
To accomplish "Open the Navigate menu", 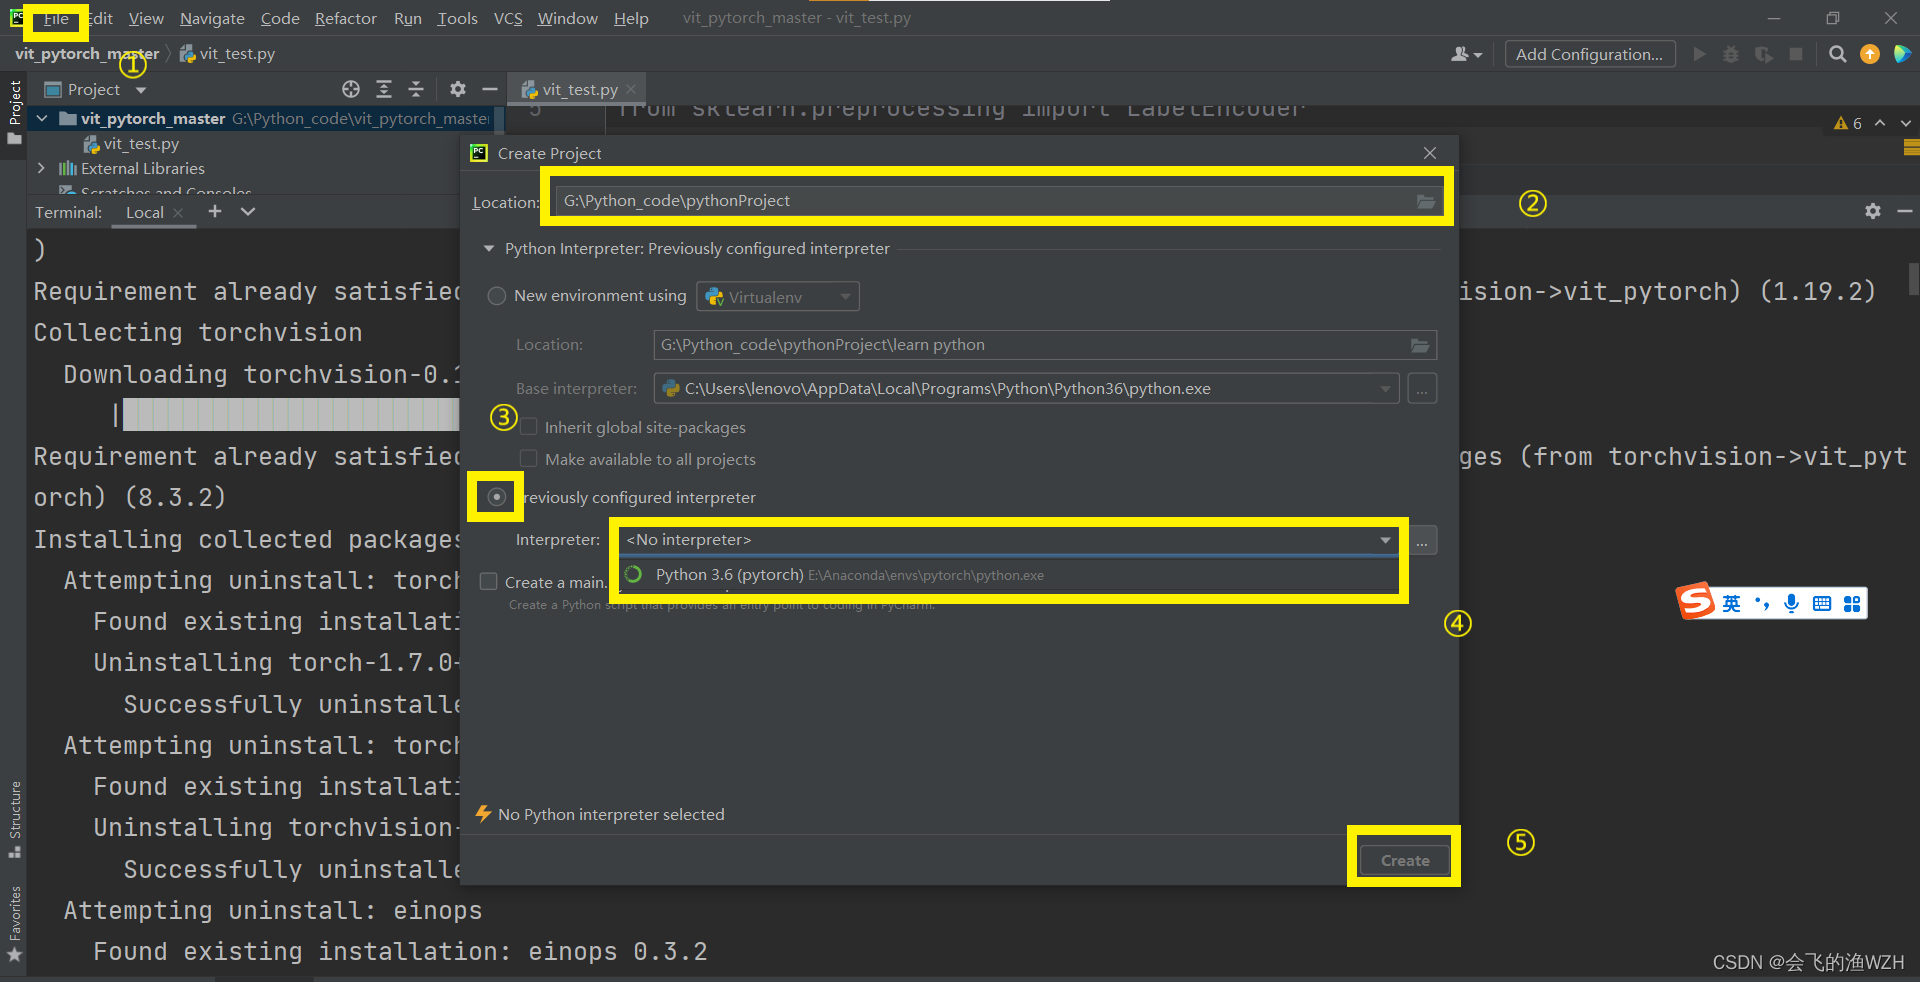I will coord(212,19).
